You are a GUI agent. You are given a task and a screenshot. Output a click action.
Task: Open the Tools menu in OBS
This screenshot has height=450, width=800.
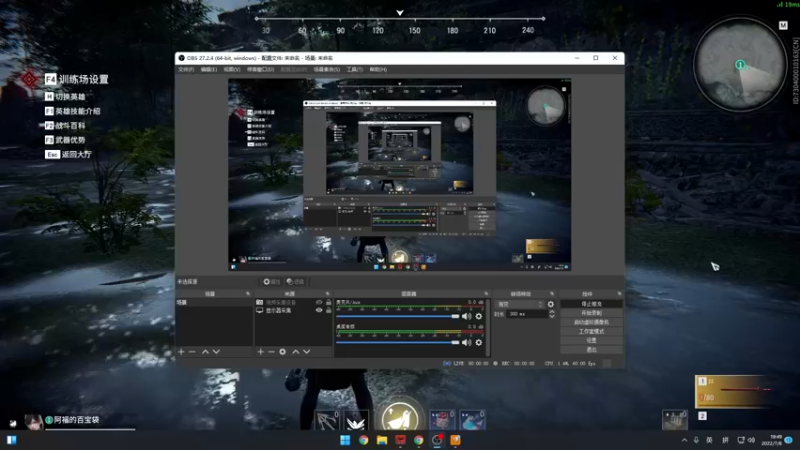355,69
